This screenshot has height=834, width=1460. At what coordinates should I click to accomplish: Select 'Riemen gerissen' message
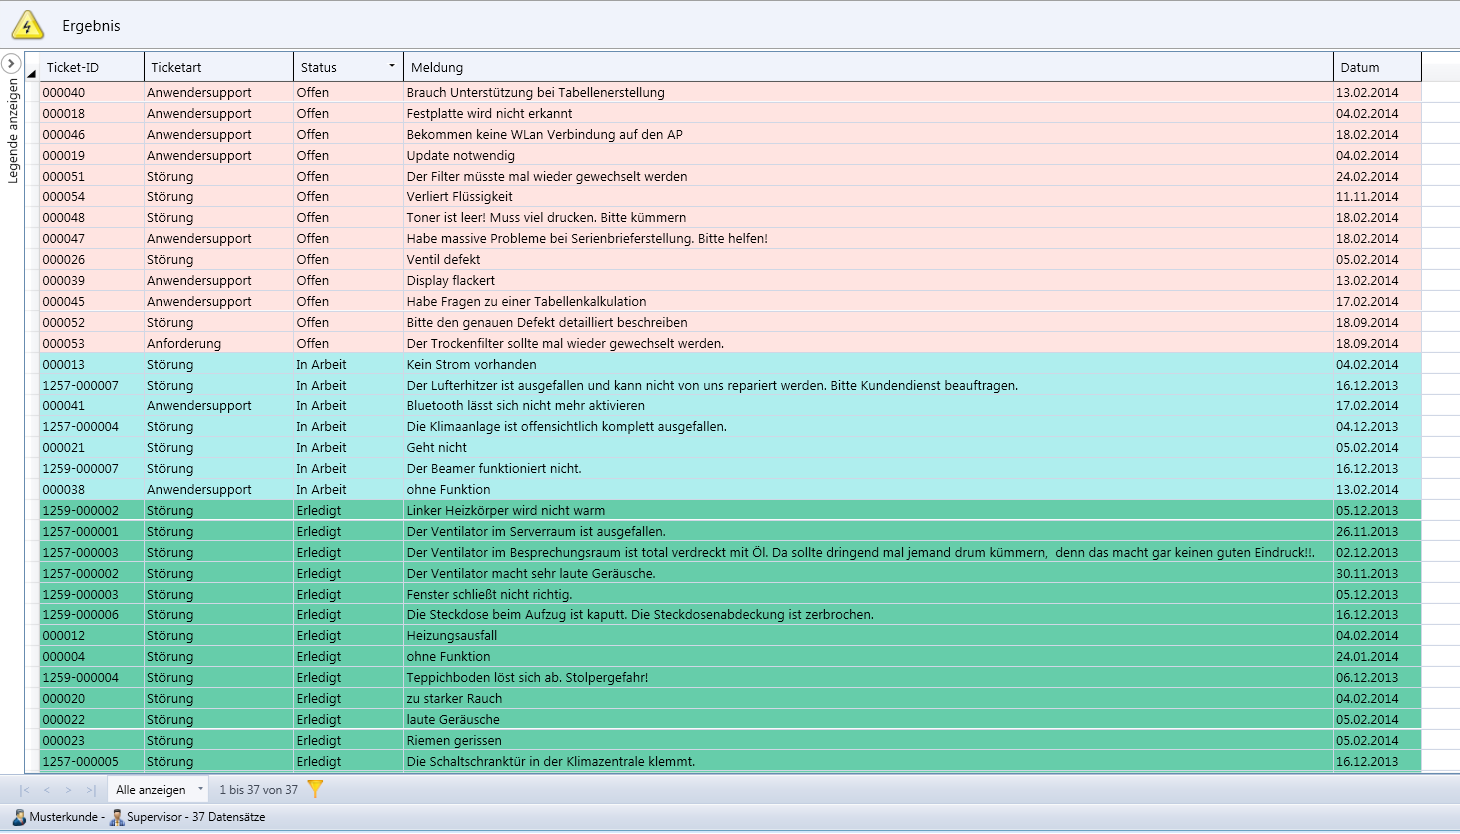tap(454, 740)
